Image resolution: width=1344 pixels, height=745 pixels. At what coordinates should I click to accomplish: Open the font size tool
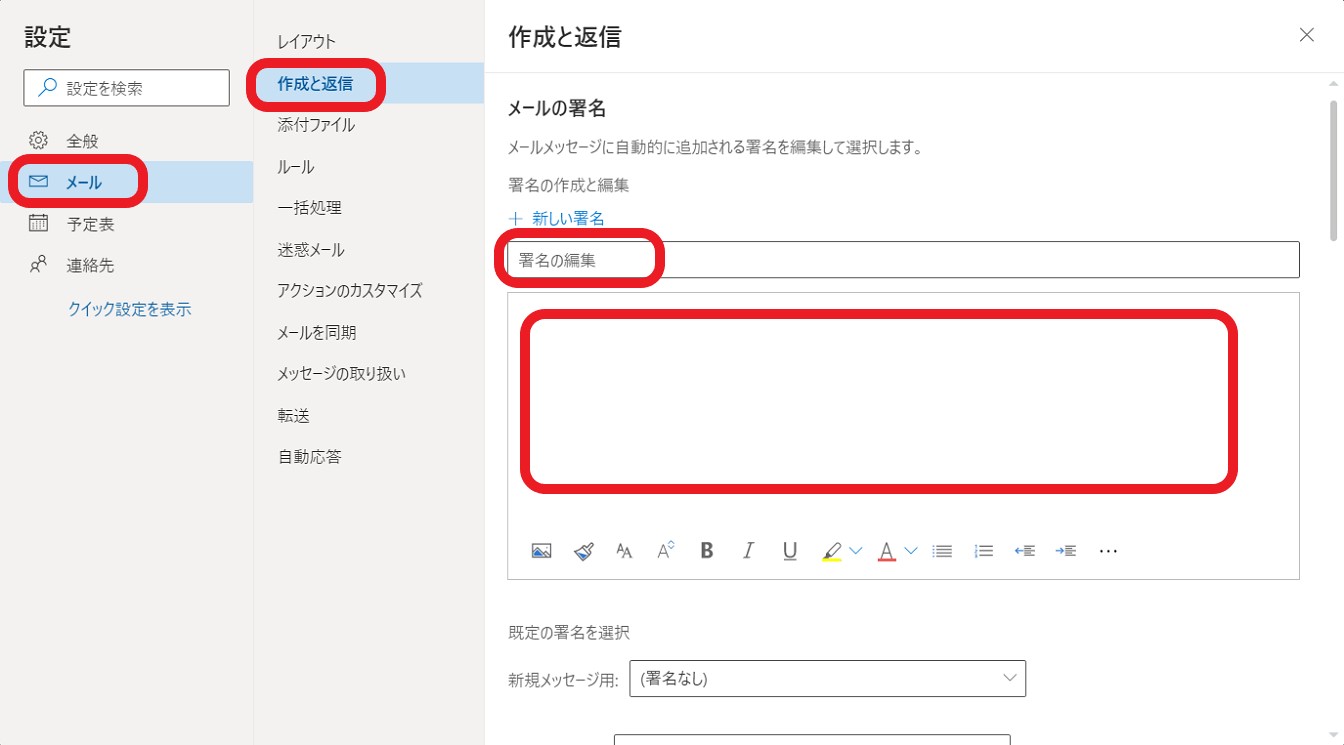click(x=625, y=550)
